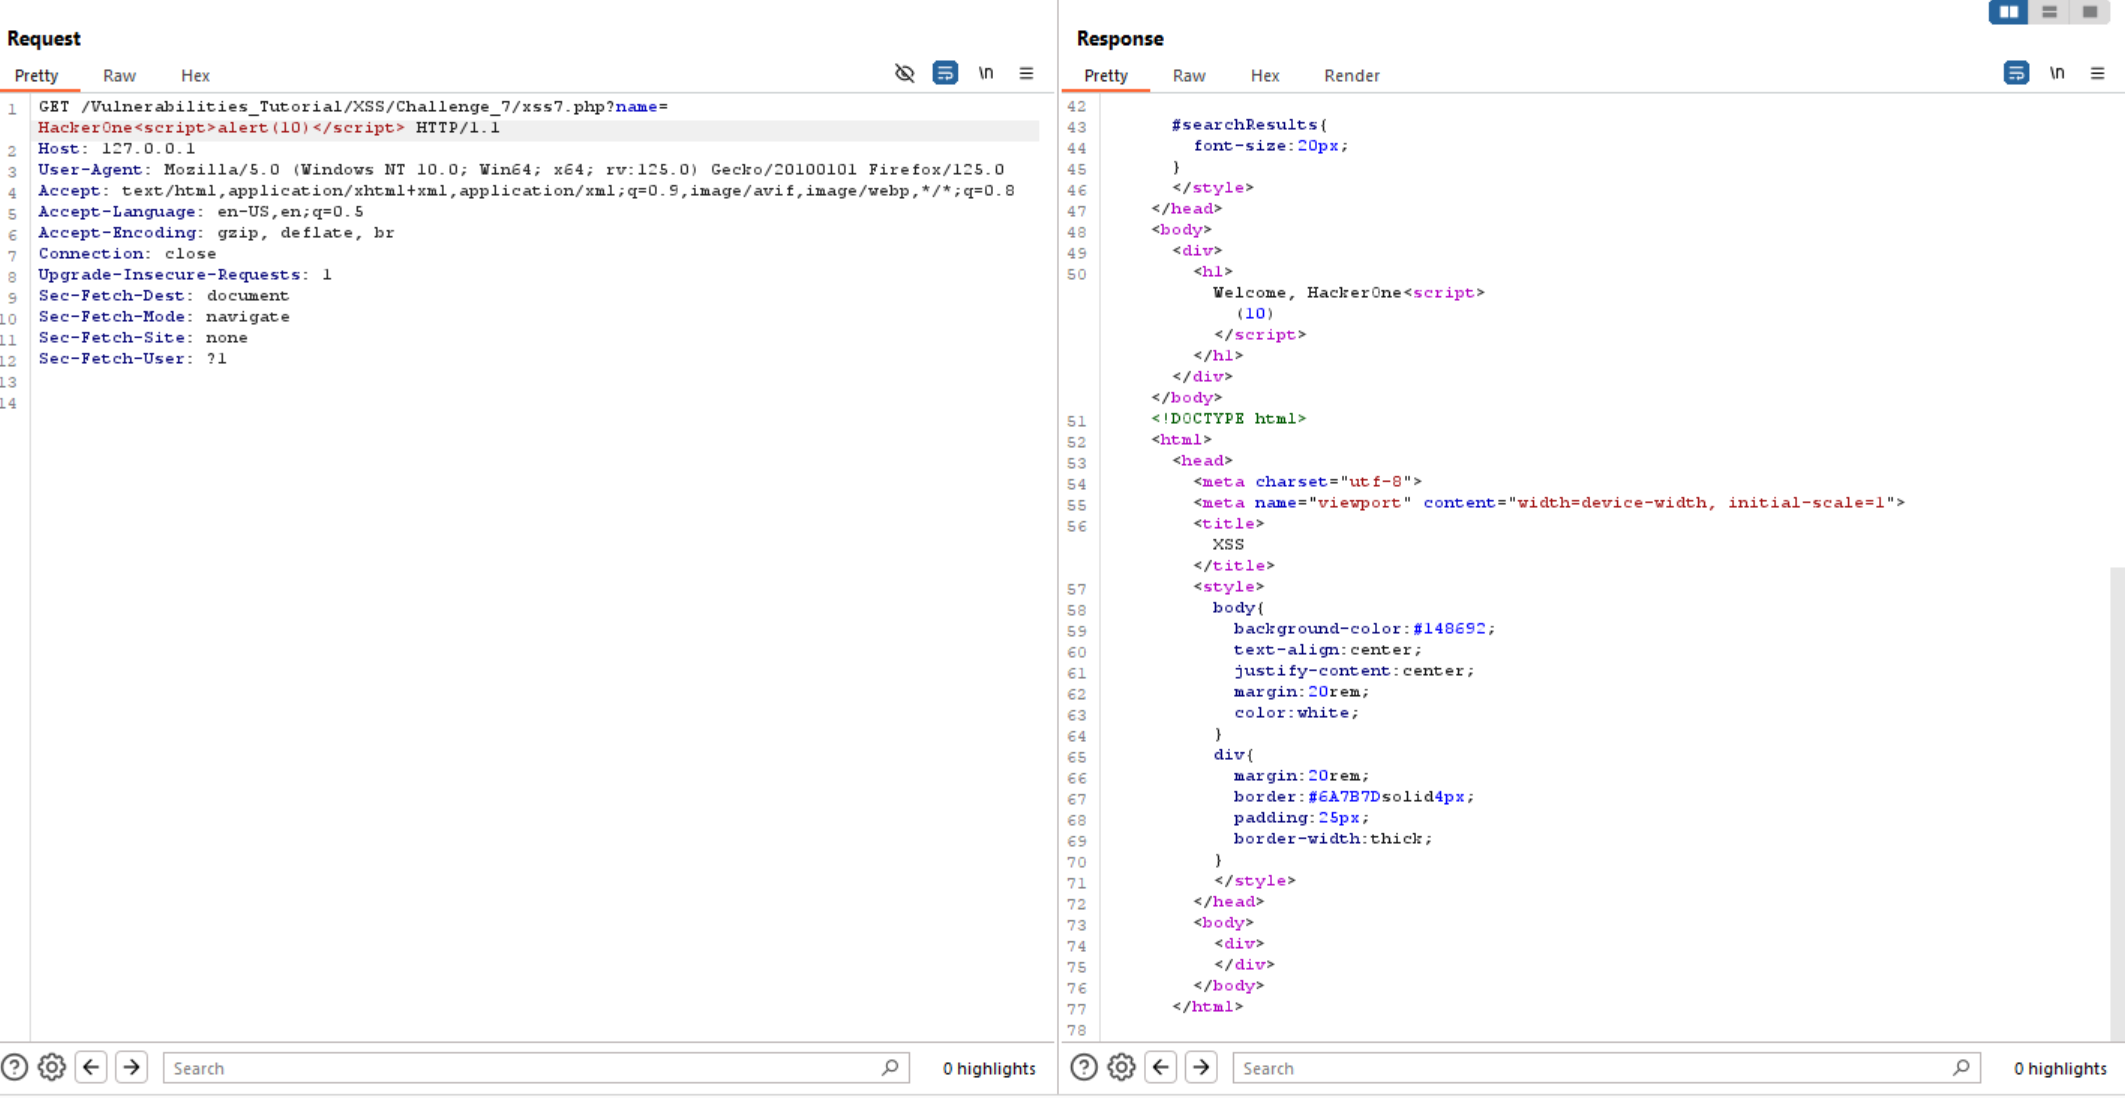2125x1098 pixels.
Task: Toggle word wrap icon in Response panel
Action: coord(2016,73)
